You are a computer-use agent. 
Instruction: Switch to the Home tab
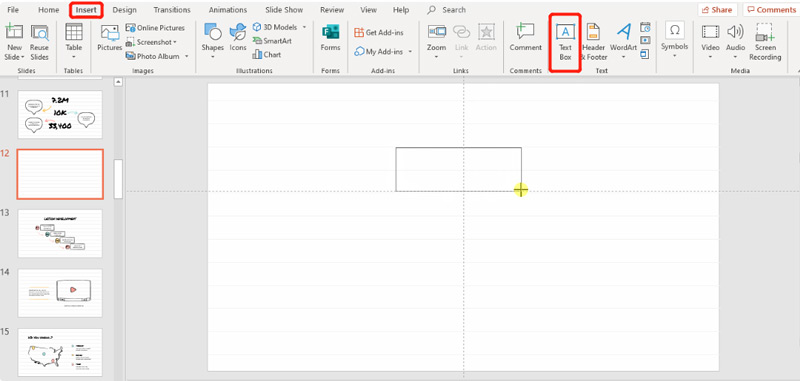tap(48, 10)
